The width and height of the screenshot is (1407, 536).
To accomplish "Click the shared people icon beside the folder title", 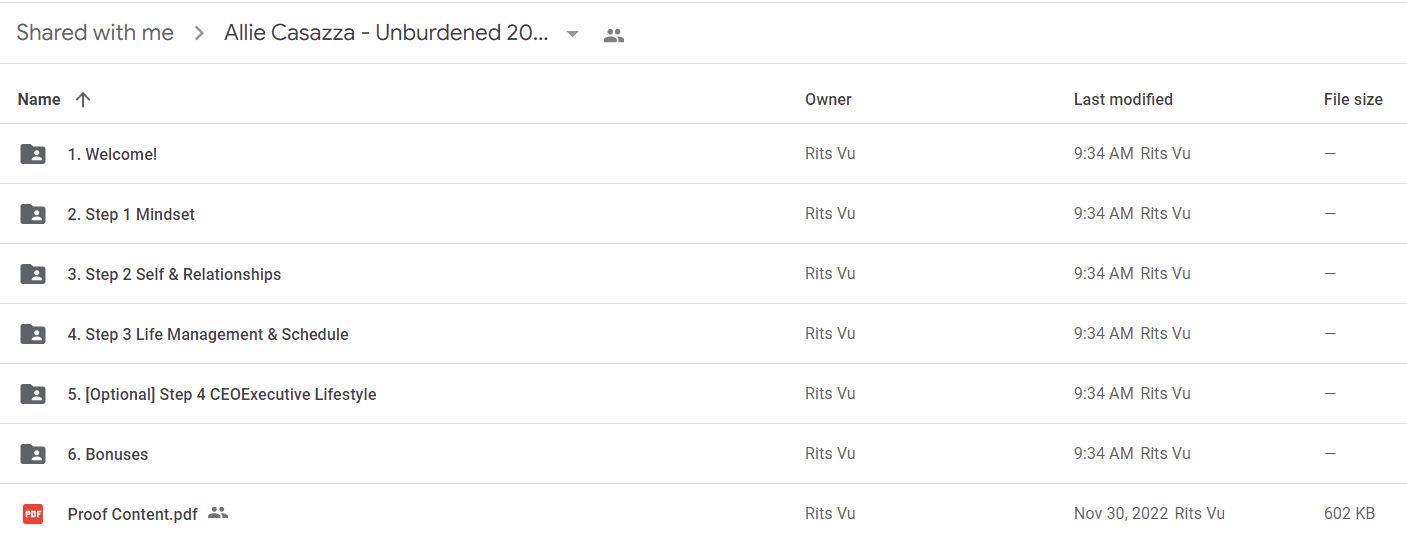I will click(614, 35).
